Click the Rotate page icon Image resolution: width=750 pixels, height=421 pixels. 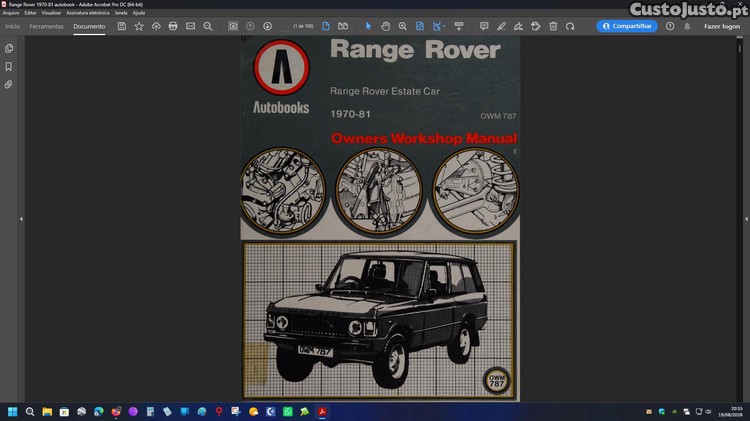(570, 26)
